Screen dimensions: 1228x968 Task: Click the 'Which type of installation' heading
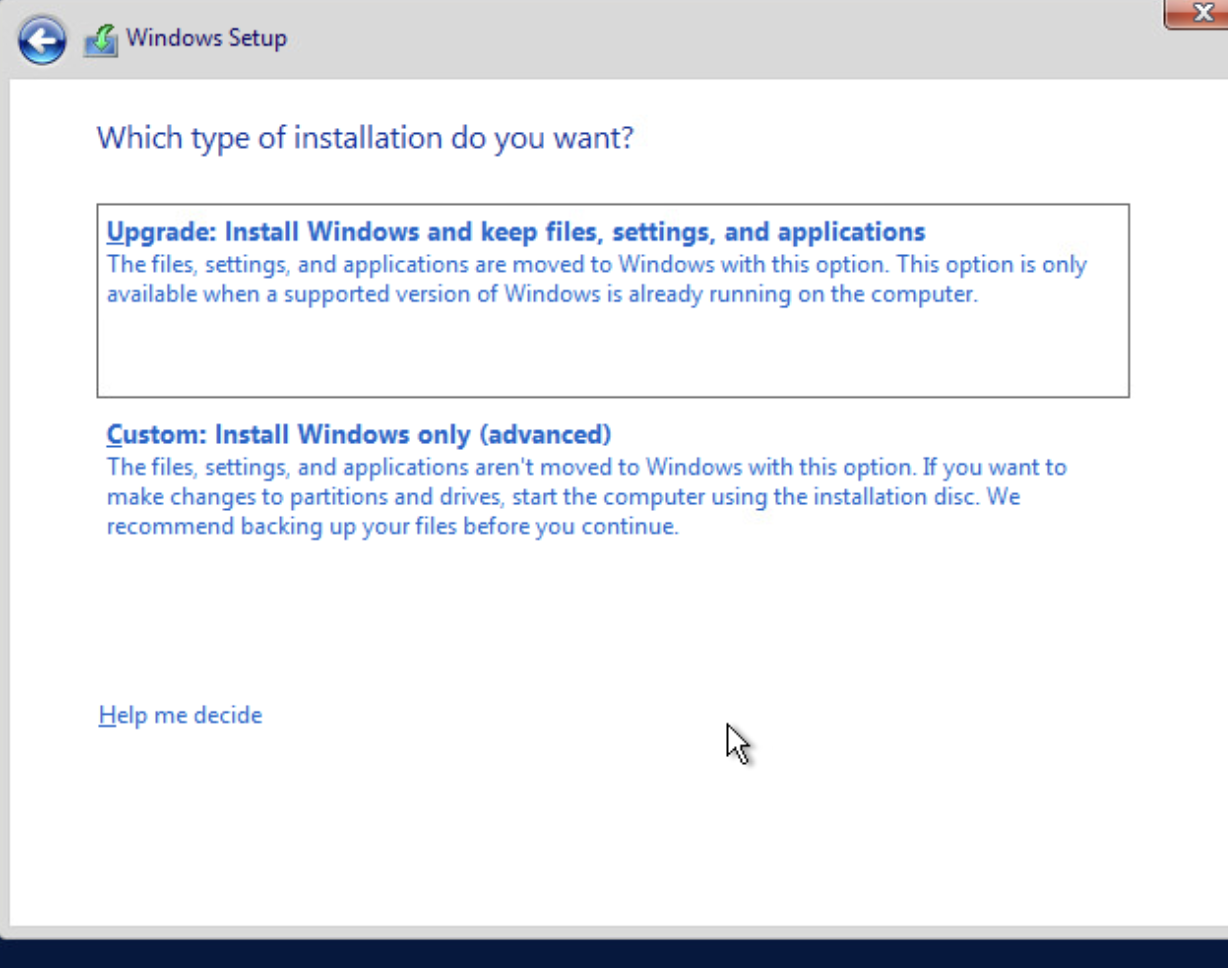click(x=365, y=137)
